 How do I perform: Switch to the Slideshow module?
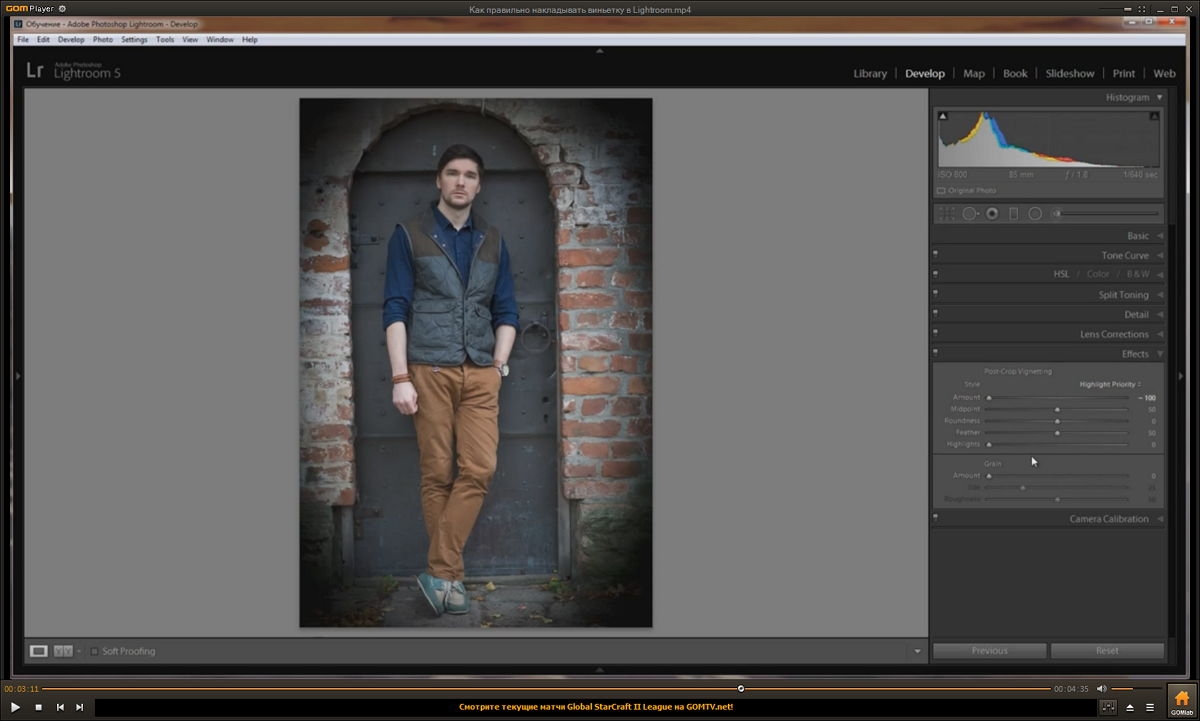tap(1070, 73)
